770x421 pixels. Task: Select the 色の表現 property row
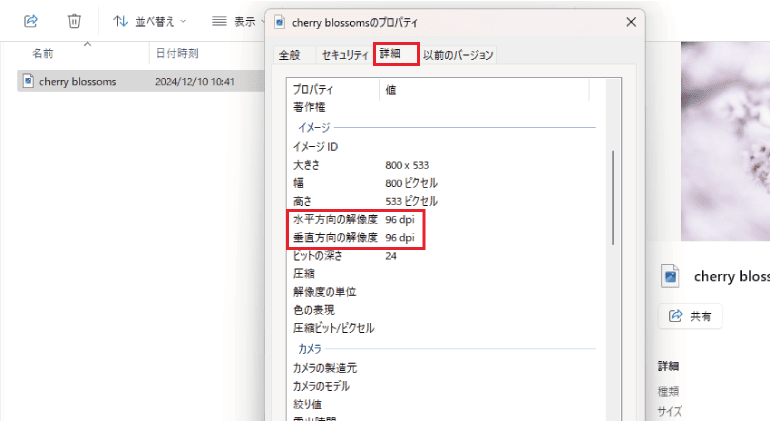(x=314, y=310)
